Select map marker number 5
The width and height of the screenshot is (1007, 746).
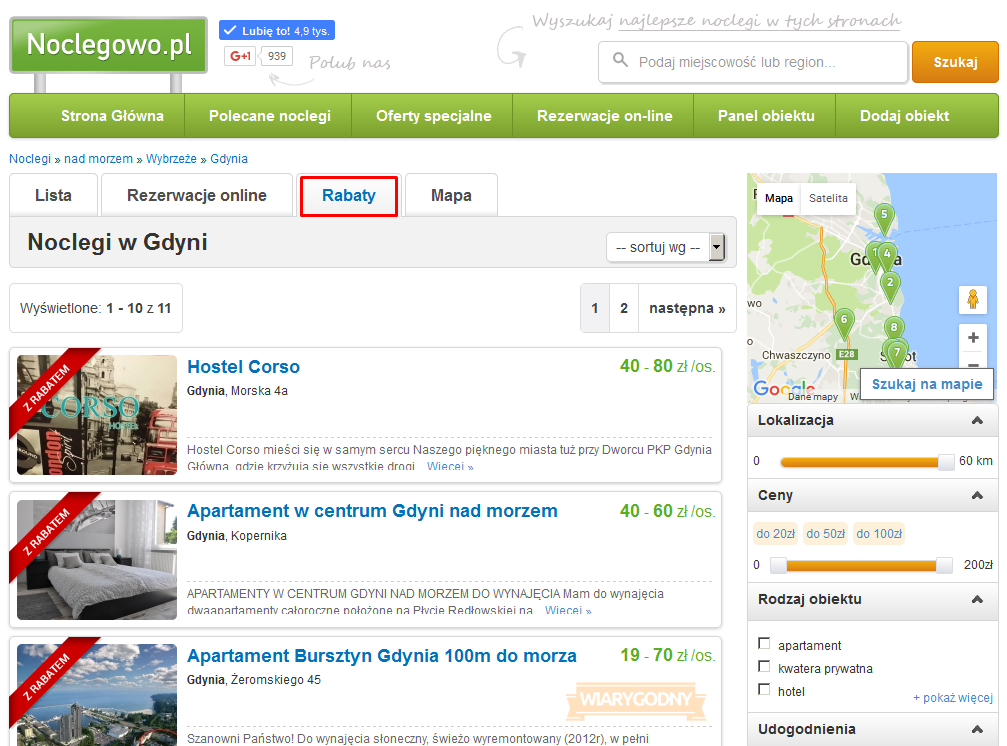pos(884,218)
